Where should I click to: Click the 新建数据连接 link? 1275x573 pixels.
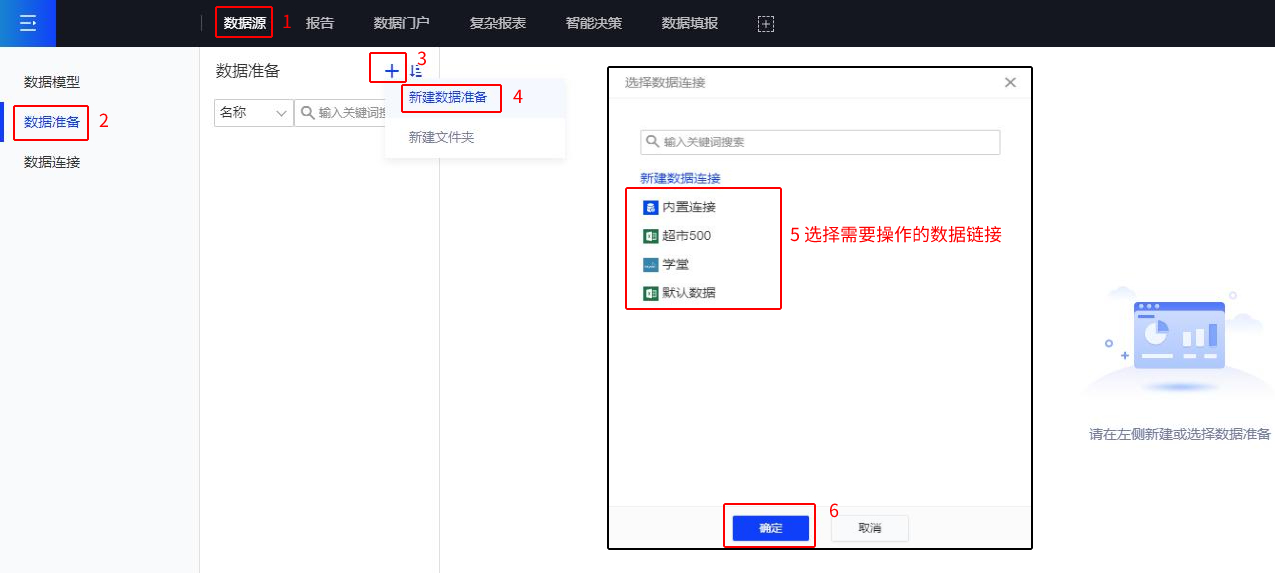click(680, 178)
